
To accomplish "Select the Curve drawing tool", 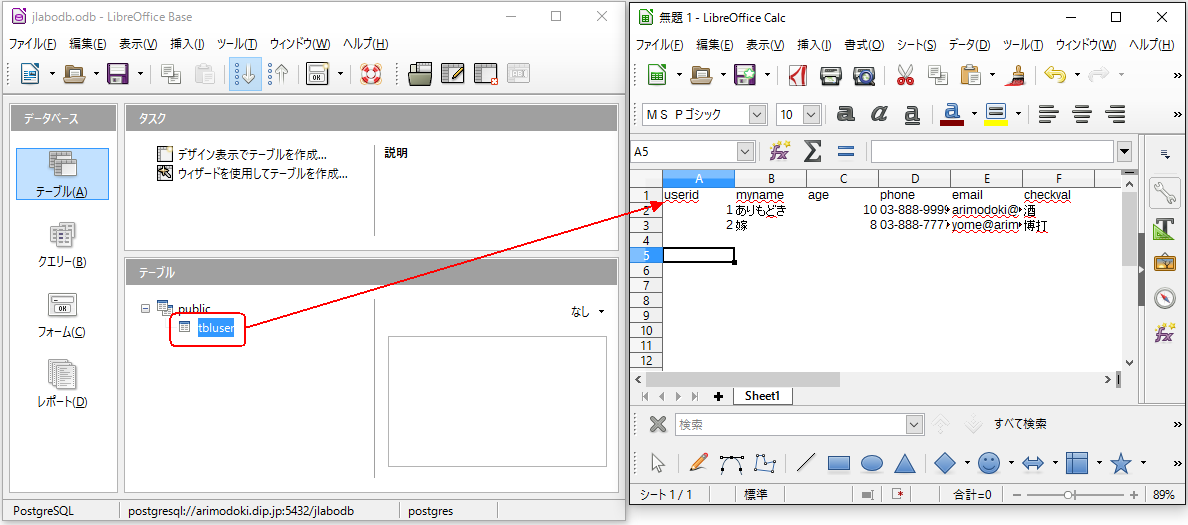I will [731, 463].
